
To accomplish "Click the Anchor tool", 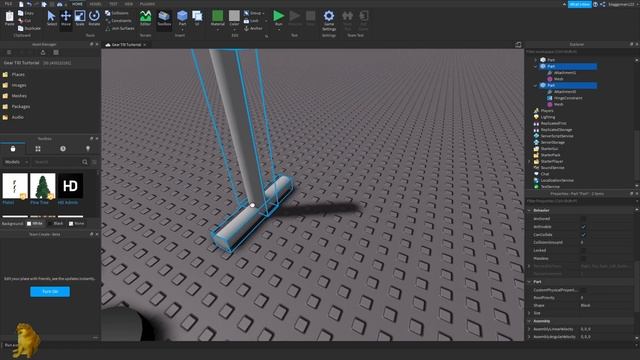I will 253,29.
